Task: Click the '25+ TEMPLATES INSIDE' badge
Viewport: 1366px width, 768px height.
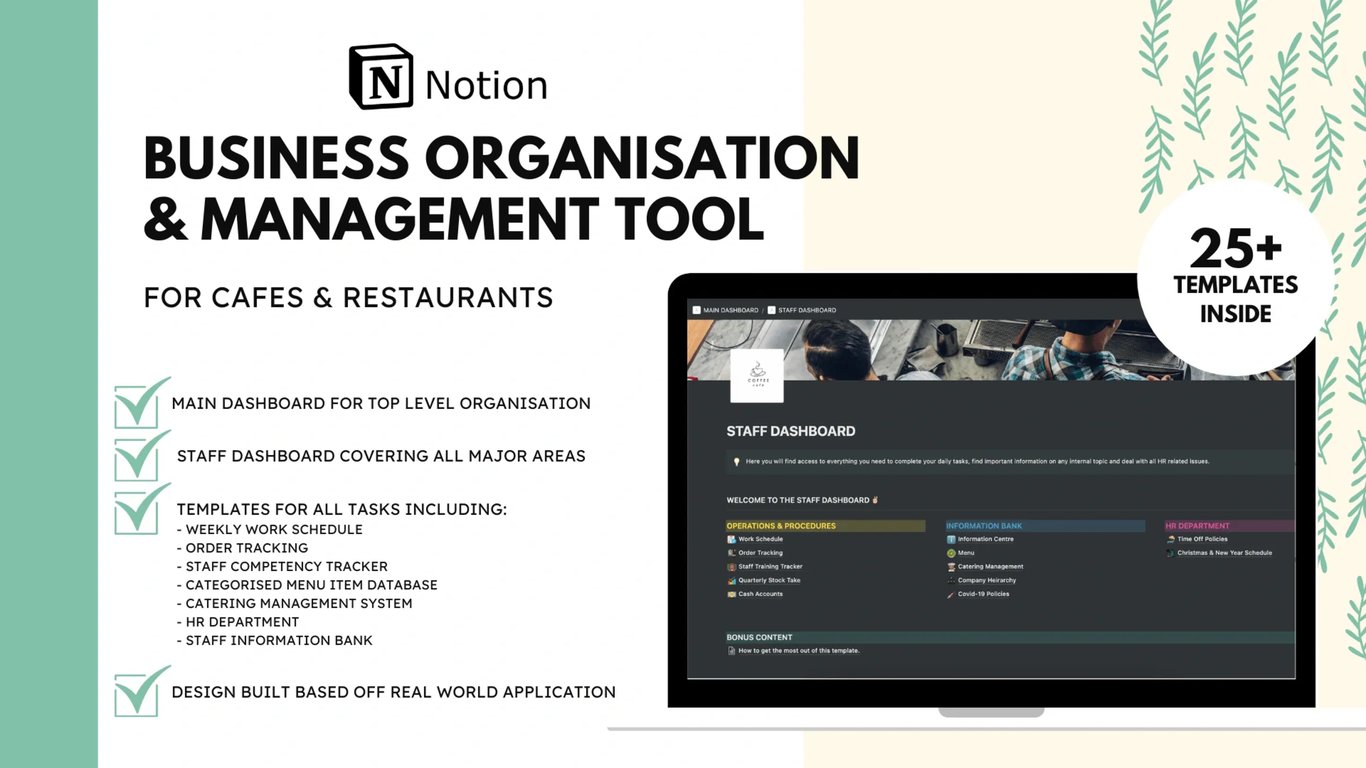Action: 1236,277
